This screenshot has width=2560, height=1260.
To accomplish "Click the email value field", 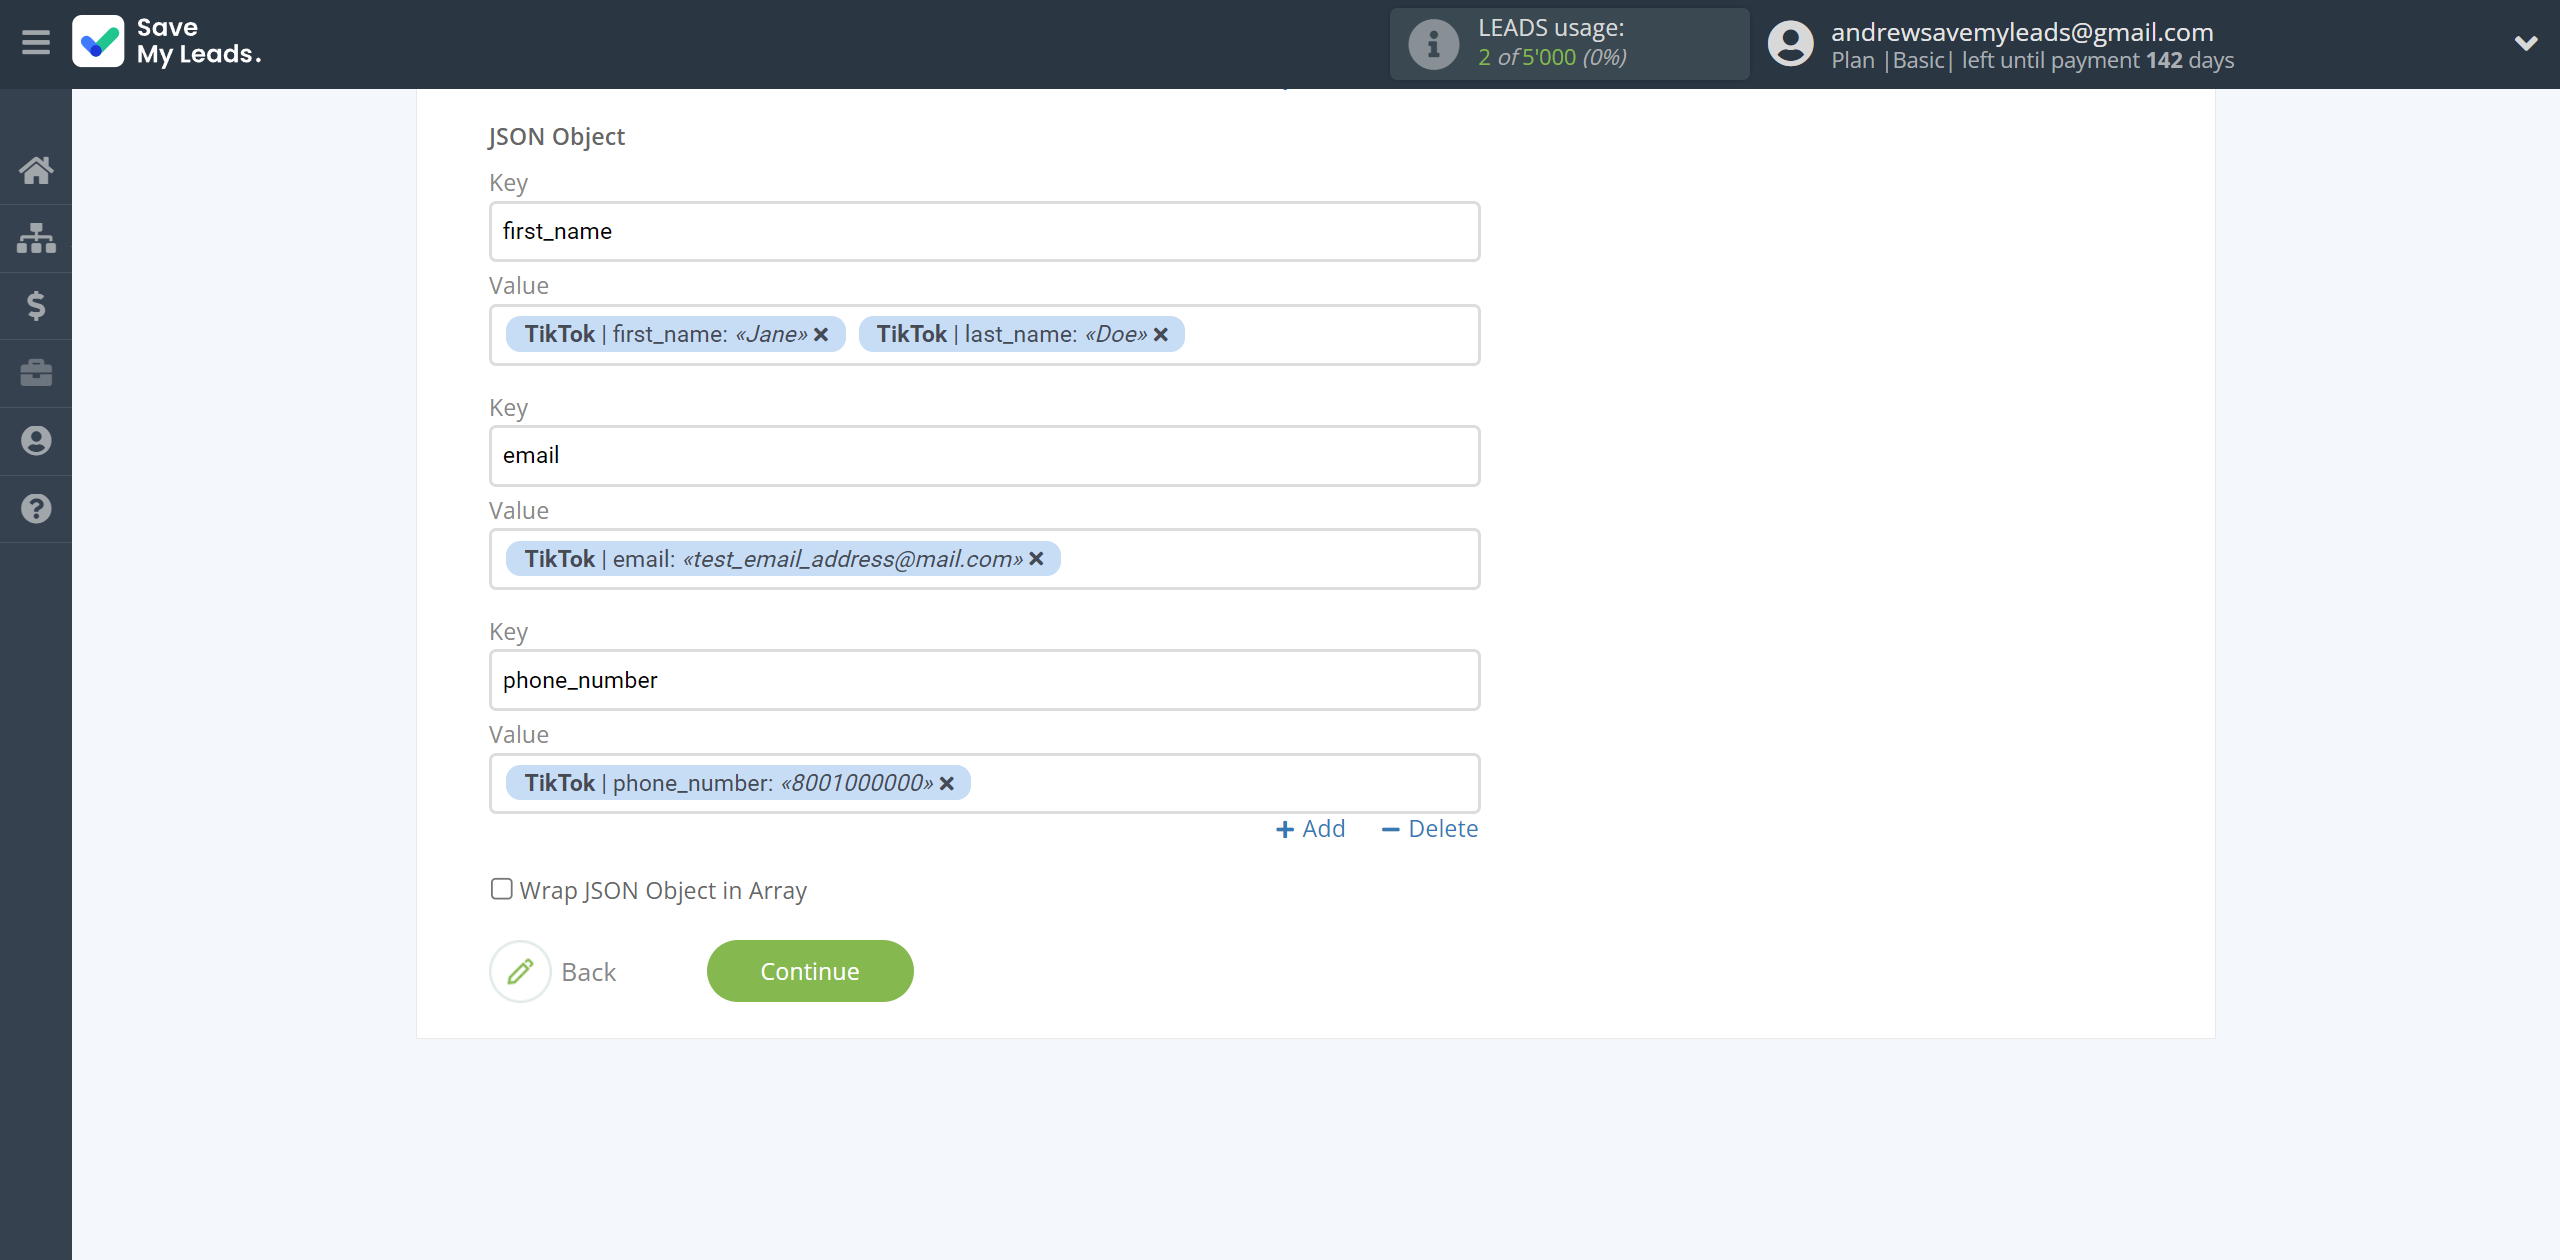I will click(x=984, y=559).
